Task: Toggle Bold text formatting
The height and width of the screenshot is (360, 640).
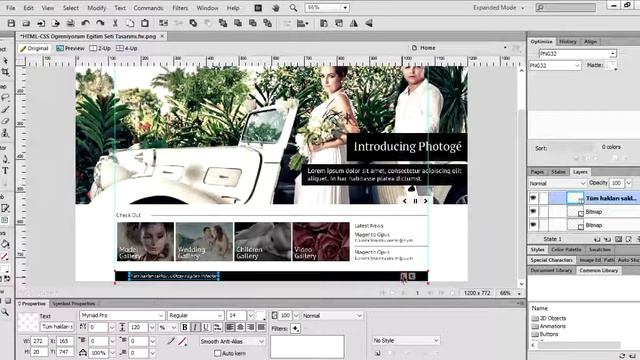Action: click(184, 327)
